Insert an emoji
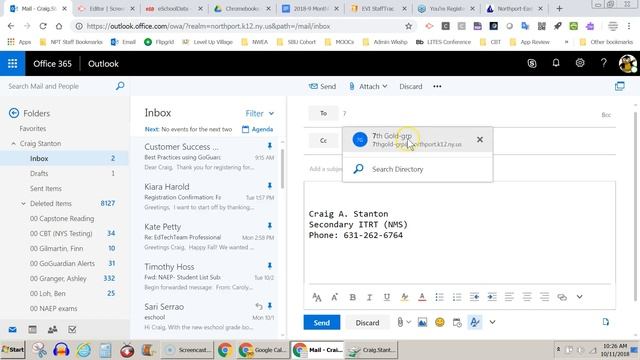 (440, 322)
